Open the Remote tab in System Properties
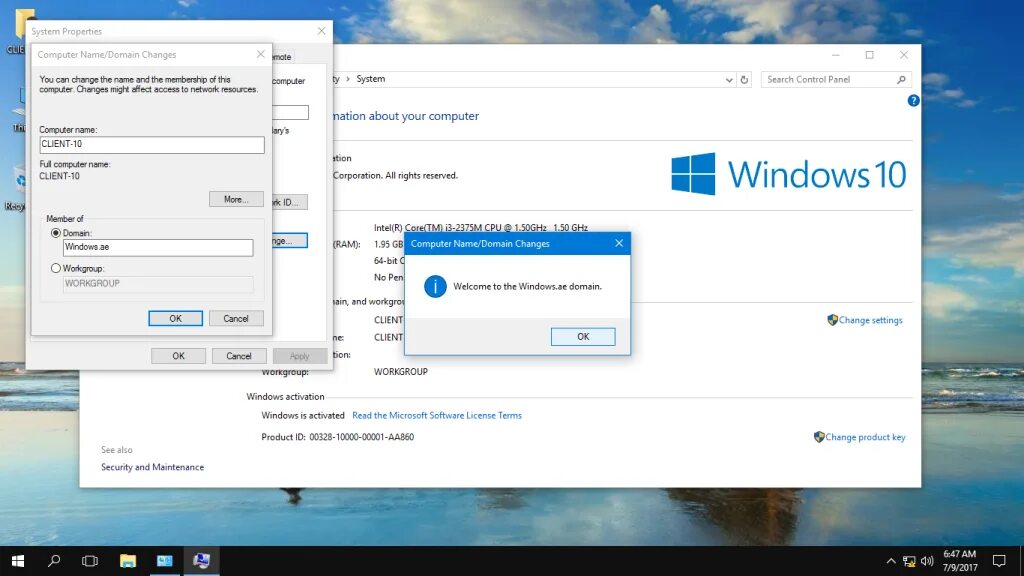This screenshot has height=576, width=1024. click(x=283, y=57)
